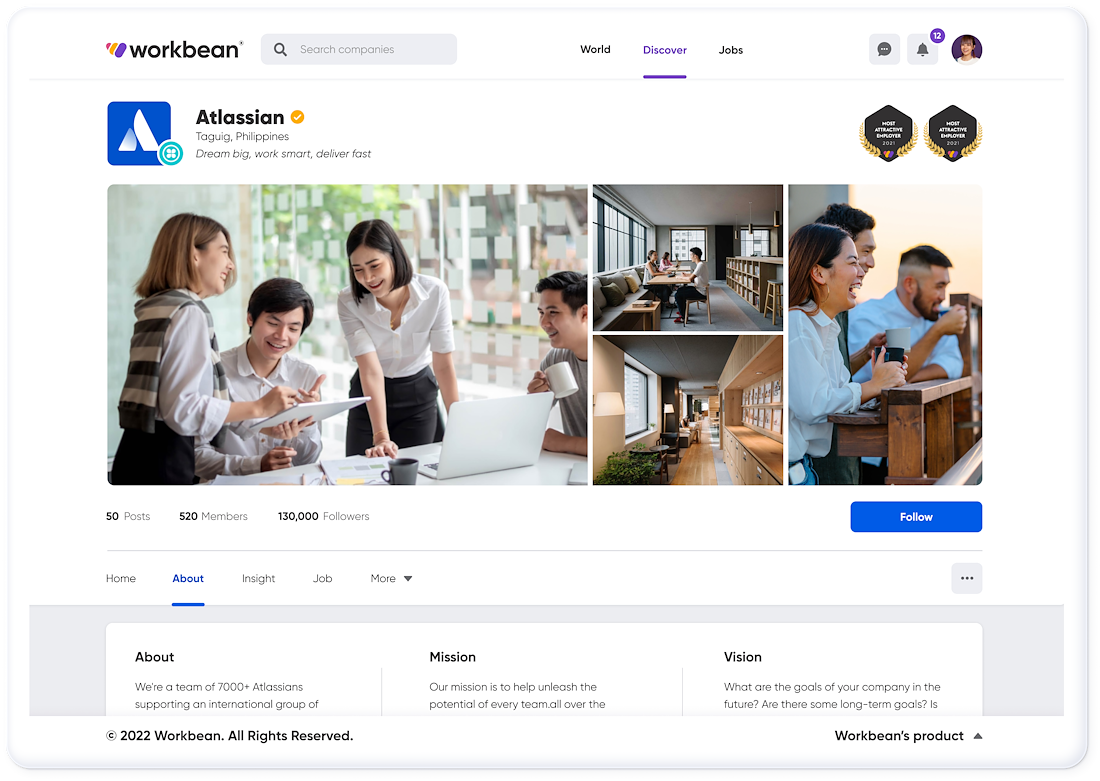This screenshot has height=781, width=1100.
Task: Open the notifications bell
Action: (x=923, y=49)
